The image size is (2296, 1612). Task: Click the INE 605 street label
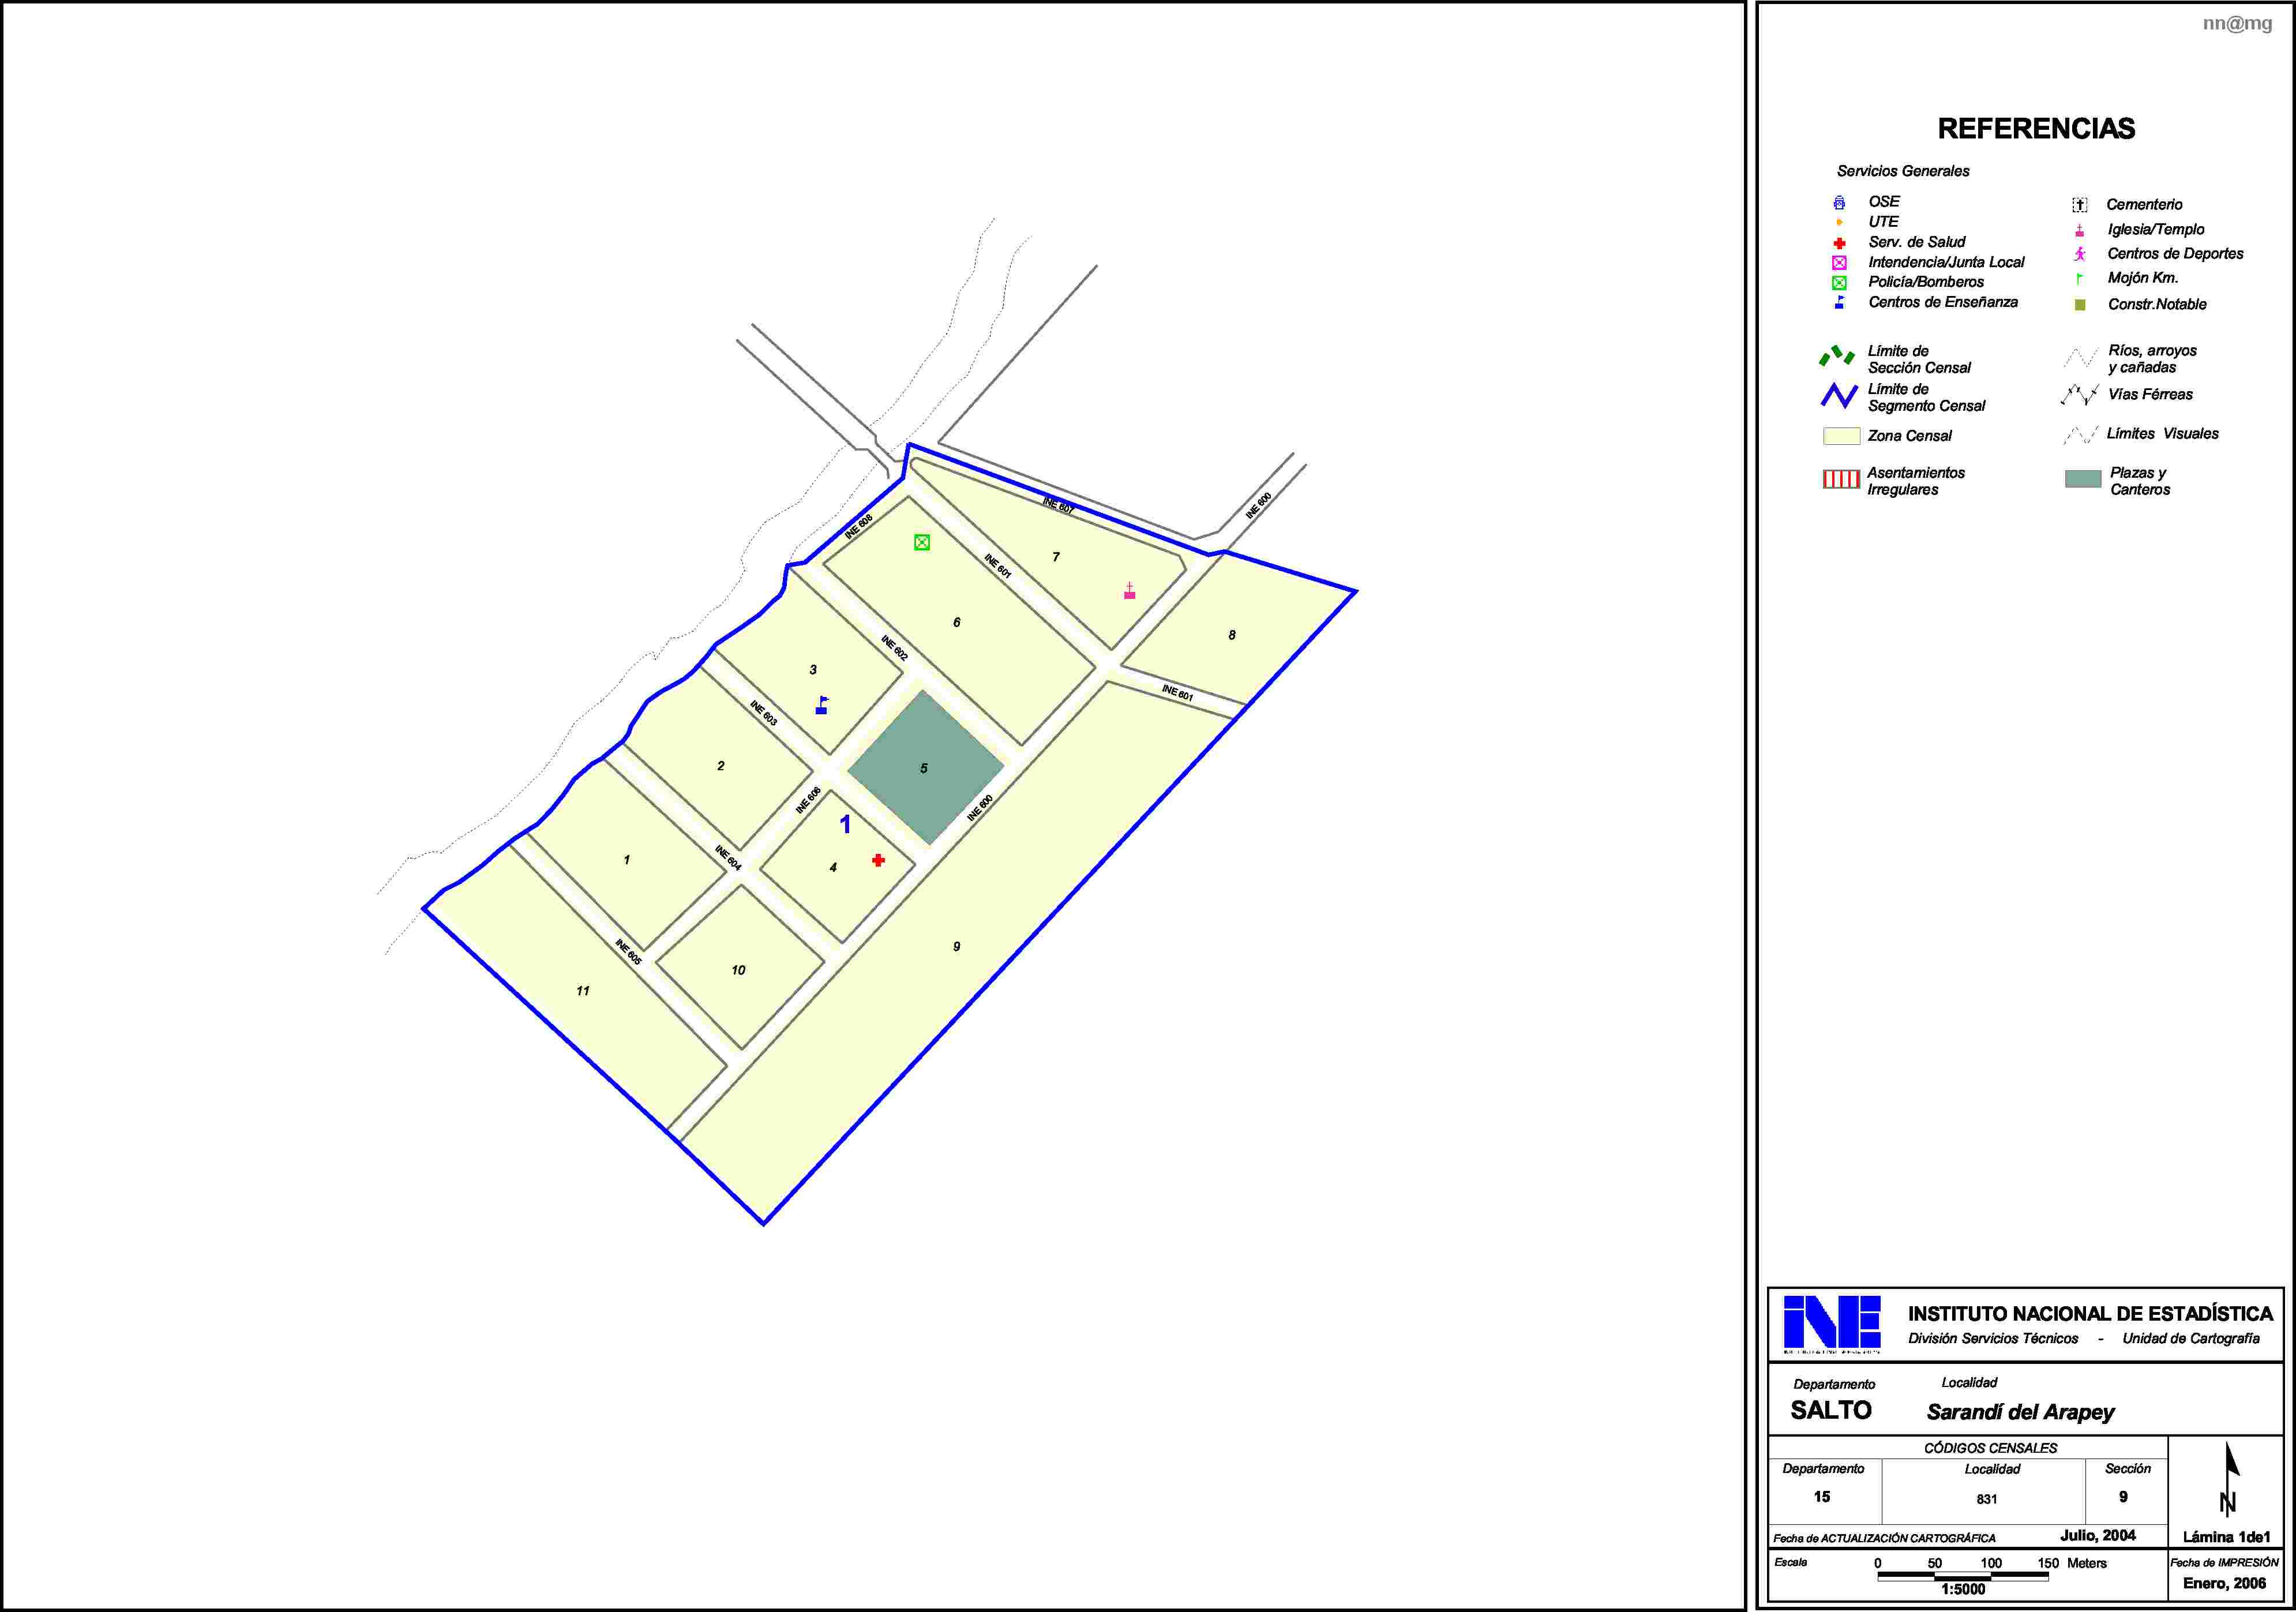click(628, 952)
